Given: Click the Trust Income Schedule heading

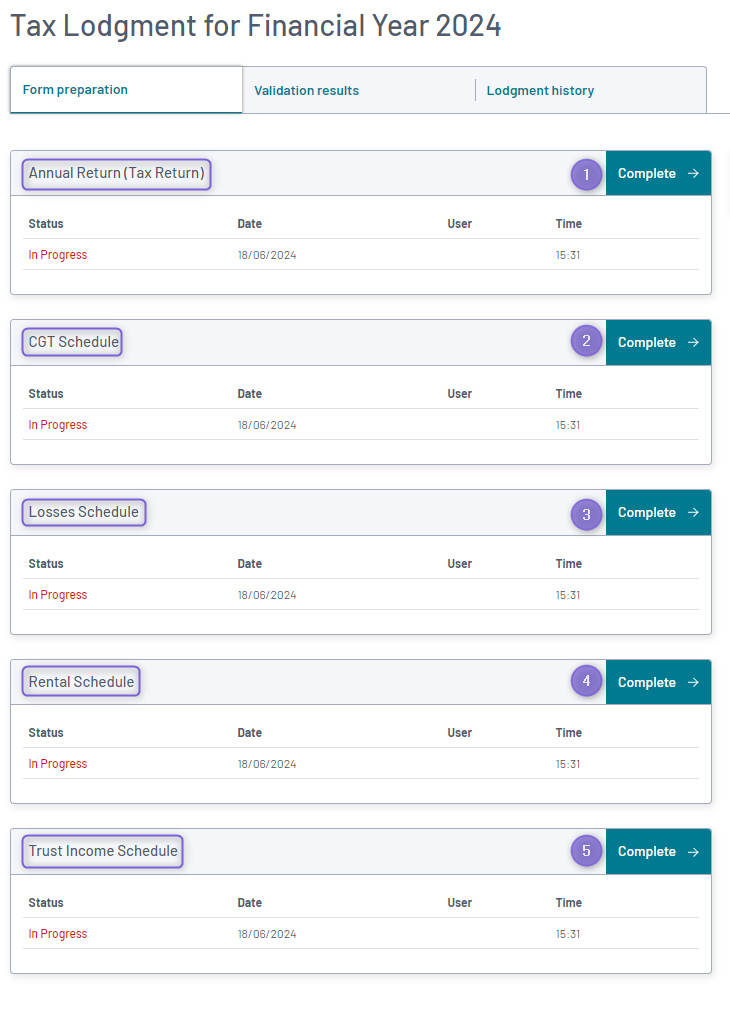Looking at the screenshot, I should (x=103, y=852).
